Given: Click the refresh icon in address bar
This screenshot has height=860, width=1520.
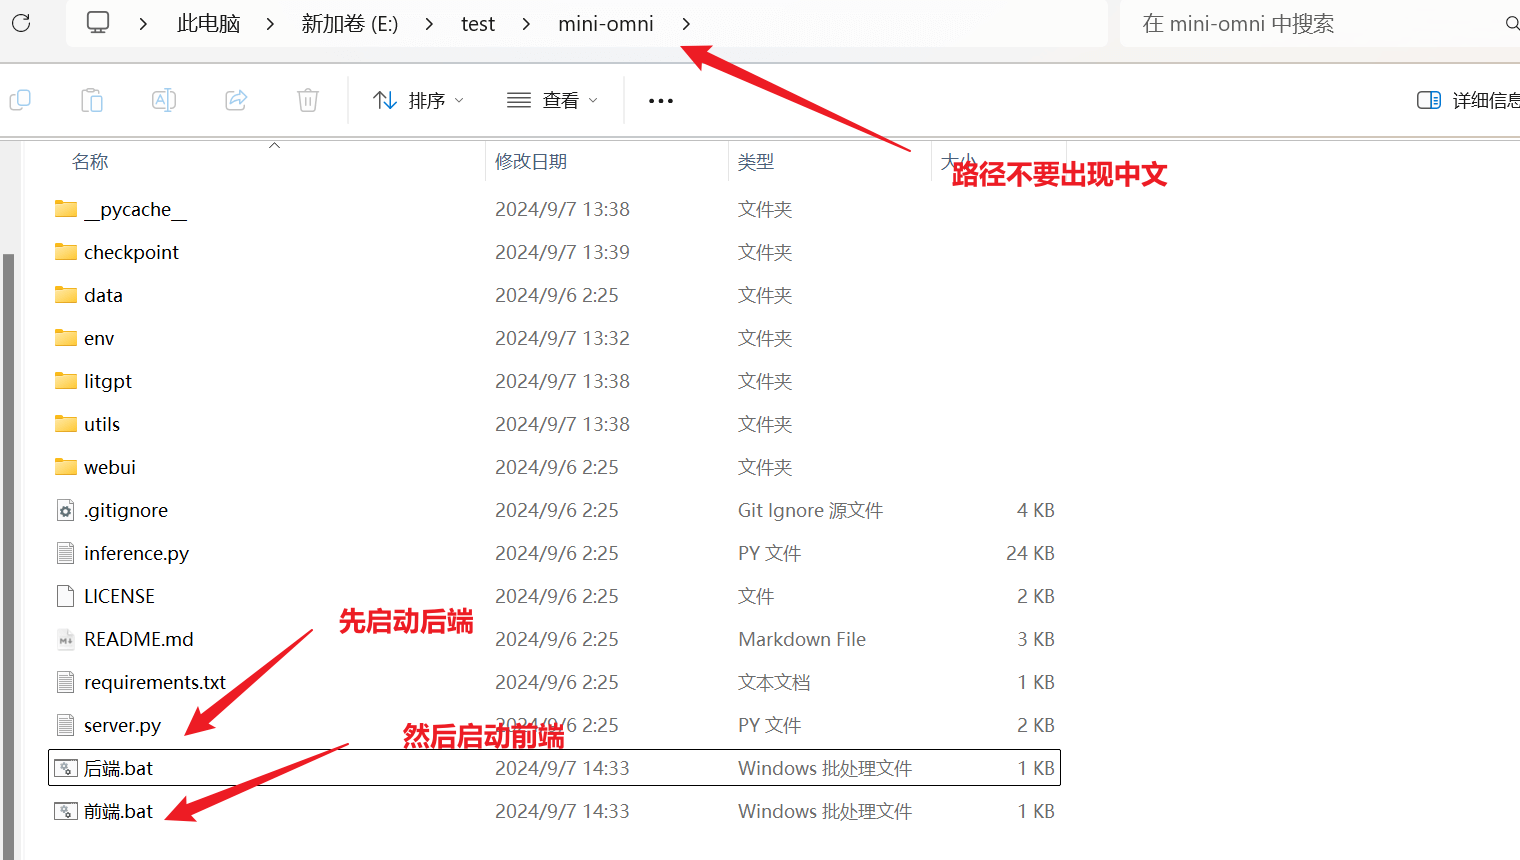Looking at the screenshot, I should pyautogui.click(x=21, y=23).
